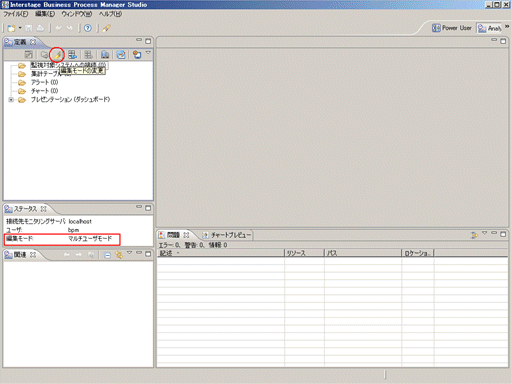This screenshot has width=512, height=384.
Task: Select the 集計テーブル tree folder
Action: (44, 74)
